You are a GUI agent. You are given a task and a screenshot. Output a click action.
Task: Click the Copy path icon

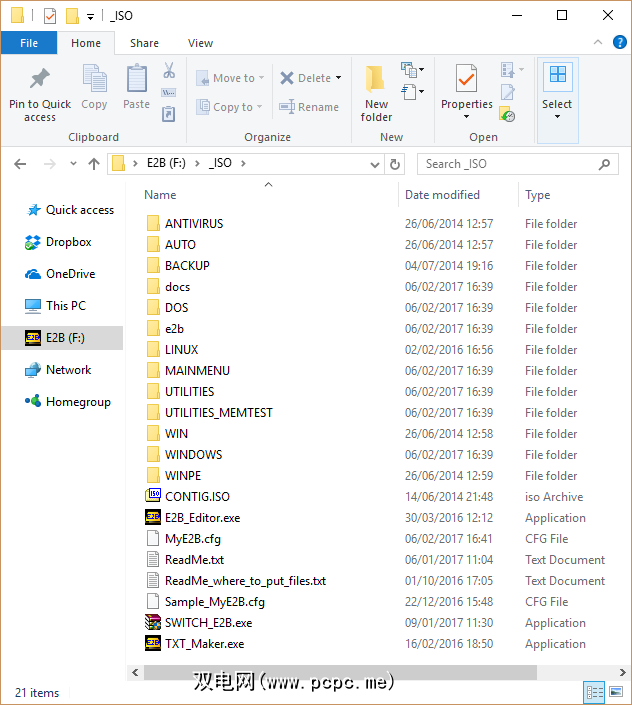point(169,93)
